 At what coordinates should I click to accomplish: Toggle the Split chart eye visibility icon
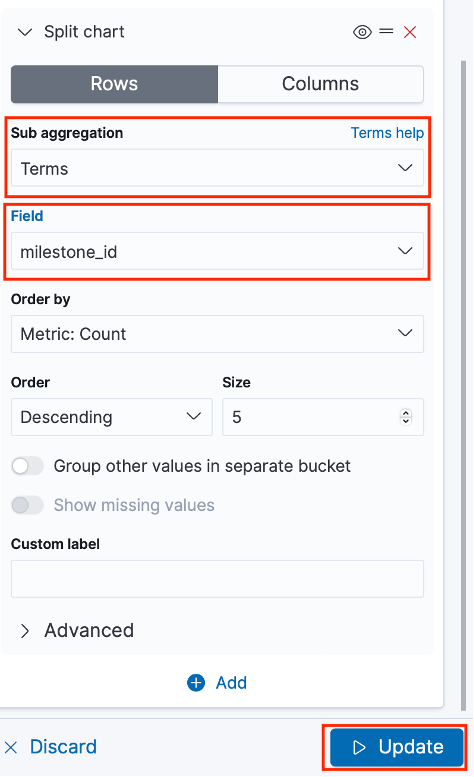(362, 33)
